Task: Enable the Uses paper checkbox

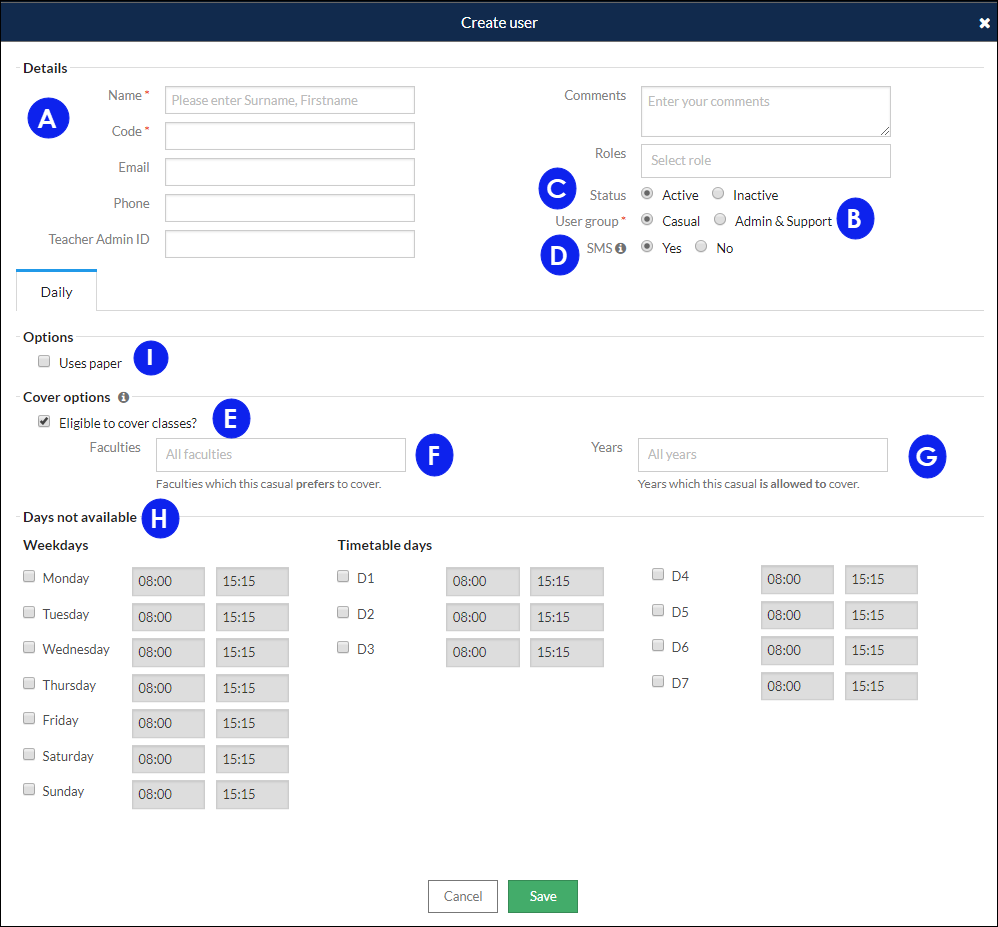Action: (44, 362)
